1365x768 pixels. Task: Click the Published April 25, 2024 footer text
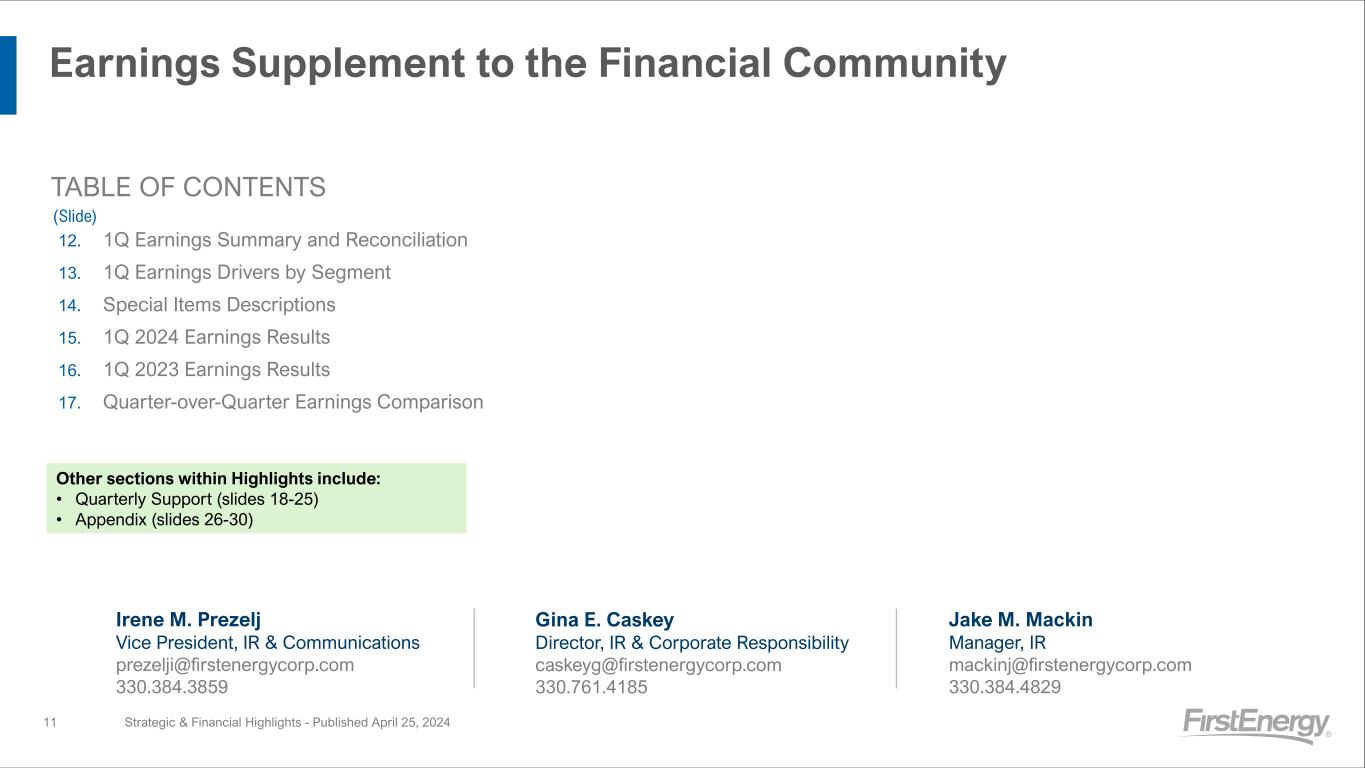pyautogui.click(x=287, y=722)
